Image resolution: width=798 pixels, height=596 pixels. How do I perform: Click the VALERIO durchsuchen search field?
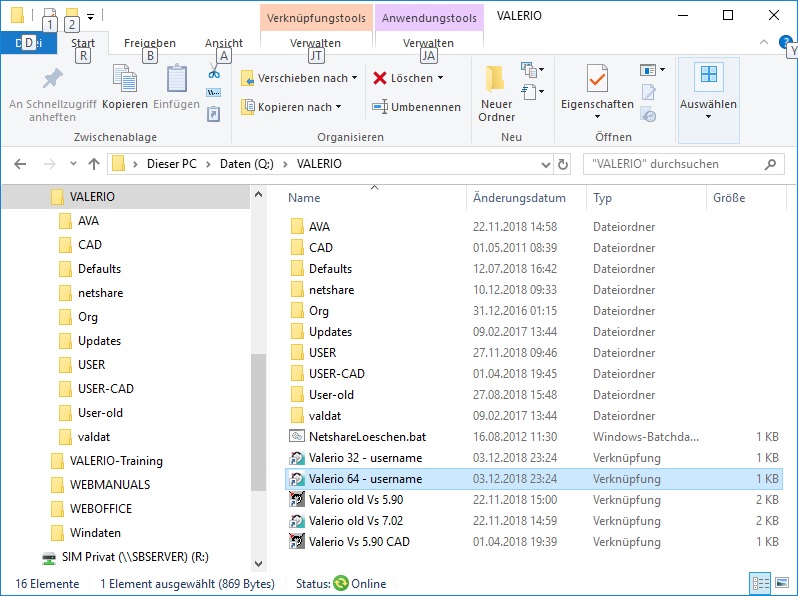(670, 164)
